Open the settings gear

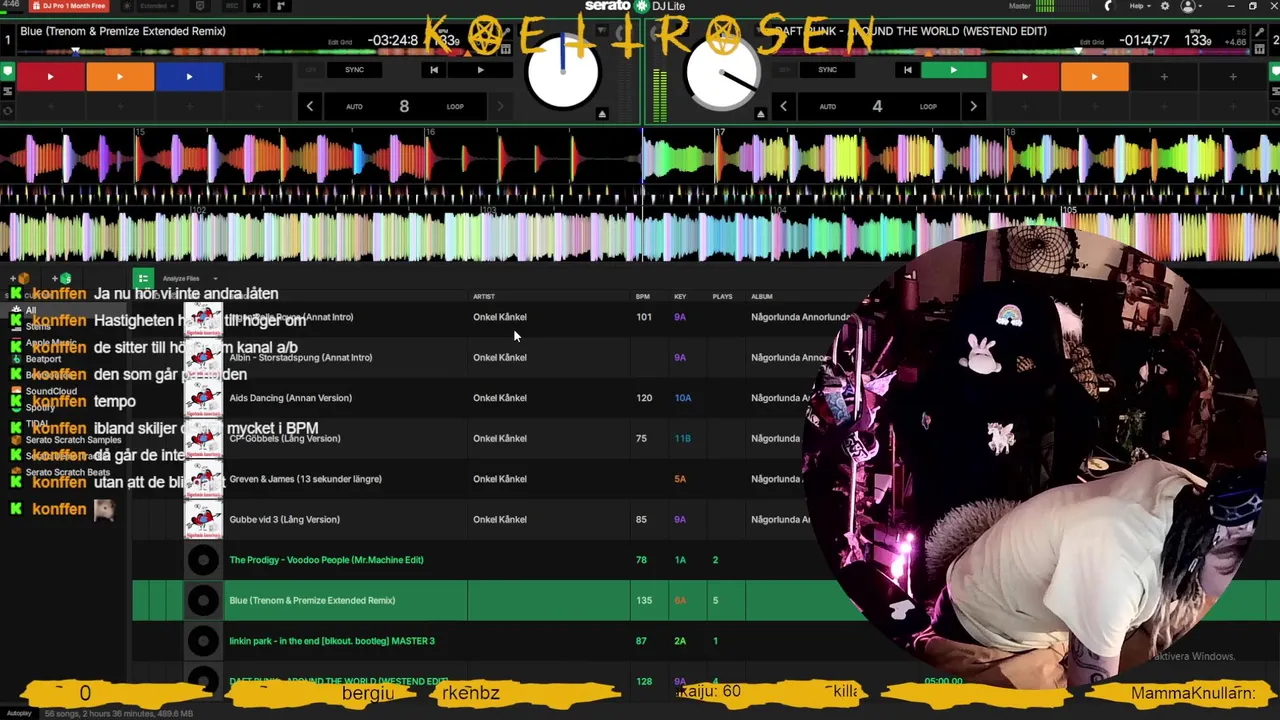tap(1164, 6)
